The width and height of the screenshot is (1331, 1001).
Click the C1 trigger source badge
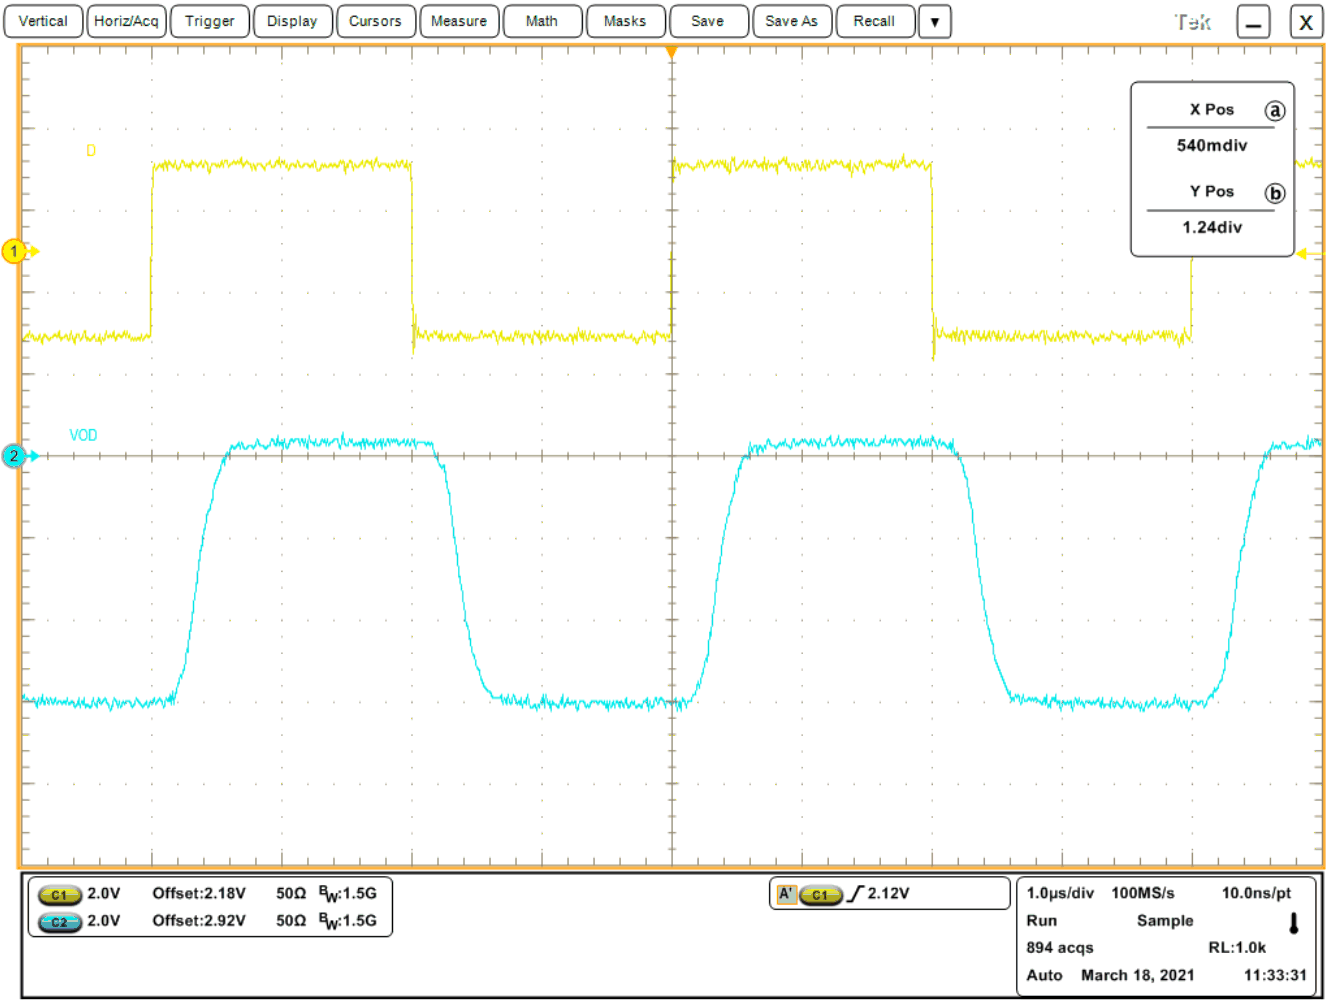pyautogui.click(x=822, y=893)
